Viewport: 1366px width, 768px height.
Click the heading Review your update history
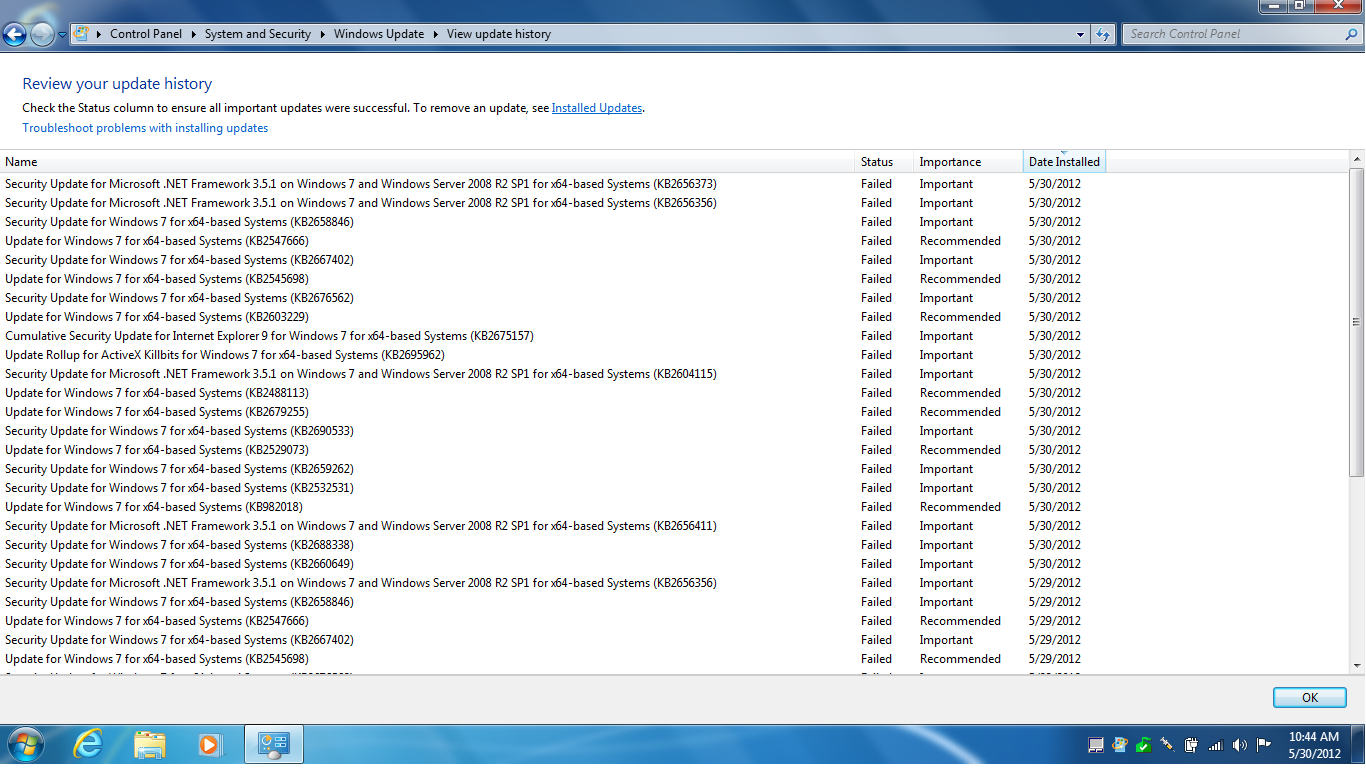pos(117,84)
